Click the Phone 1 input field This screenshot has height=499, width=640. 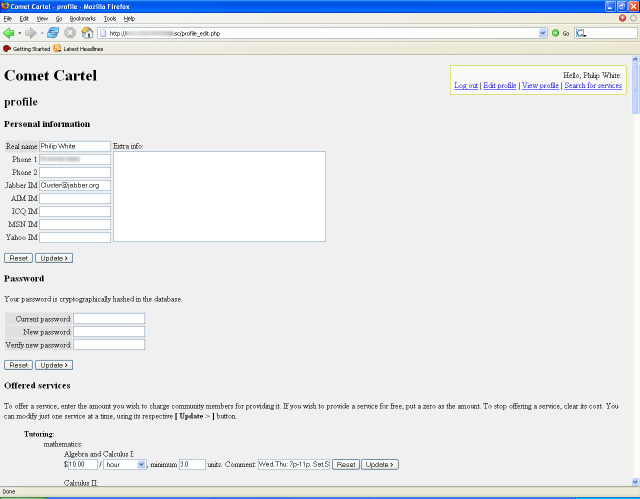point(75,159)
